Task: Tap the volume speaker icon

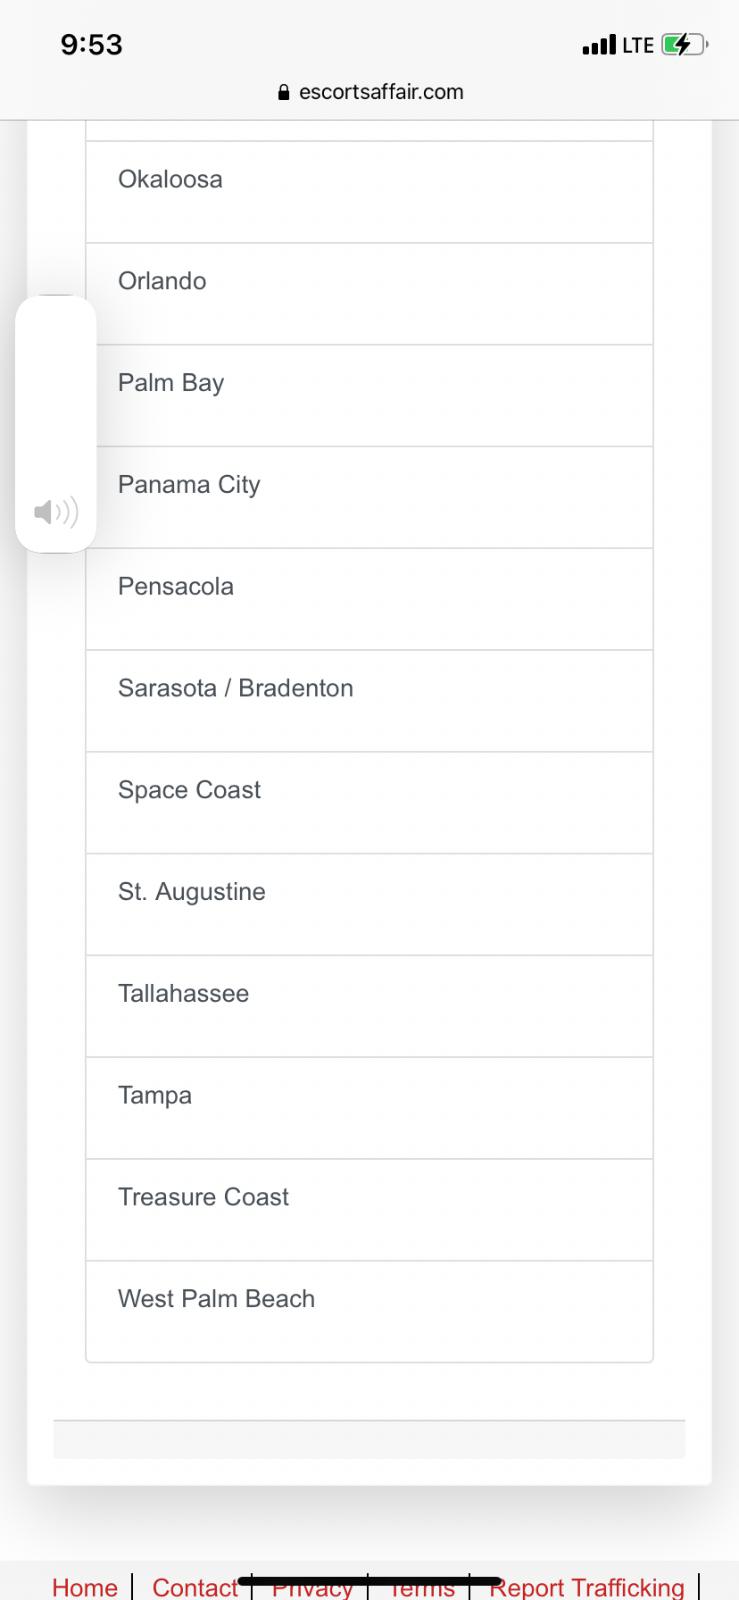Action: [x=56, y=513]
